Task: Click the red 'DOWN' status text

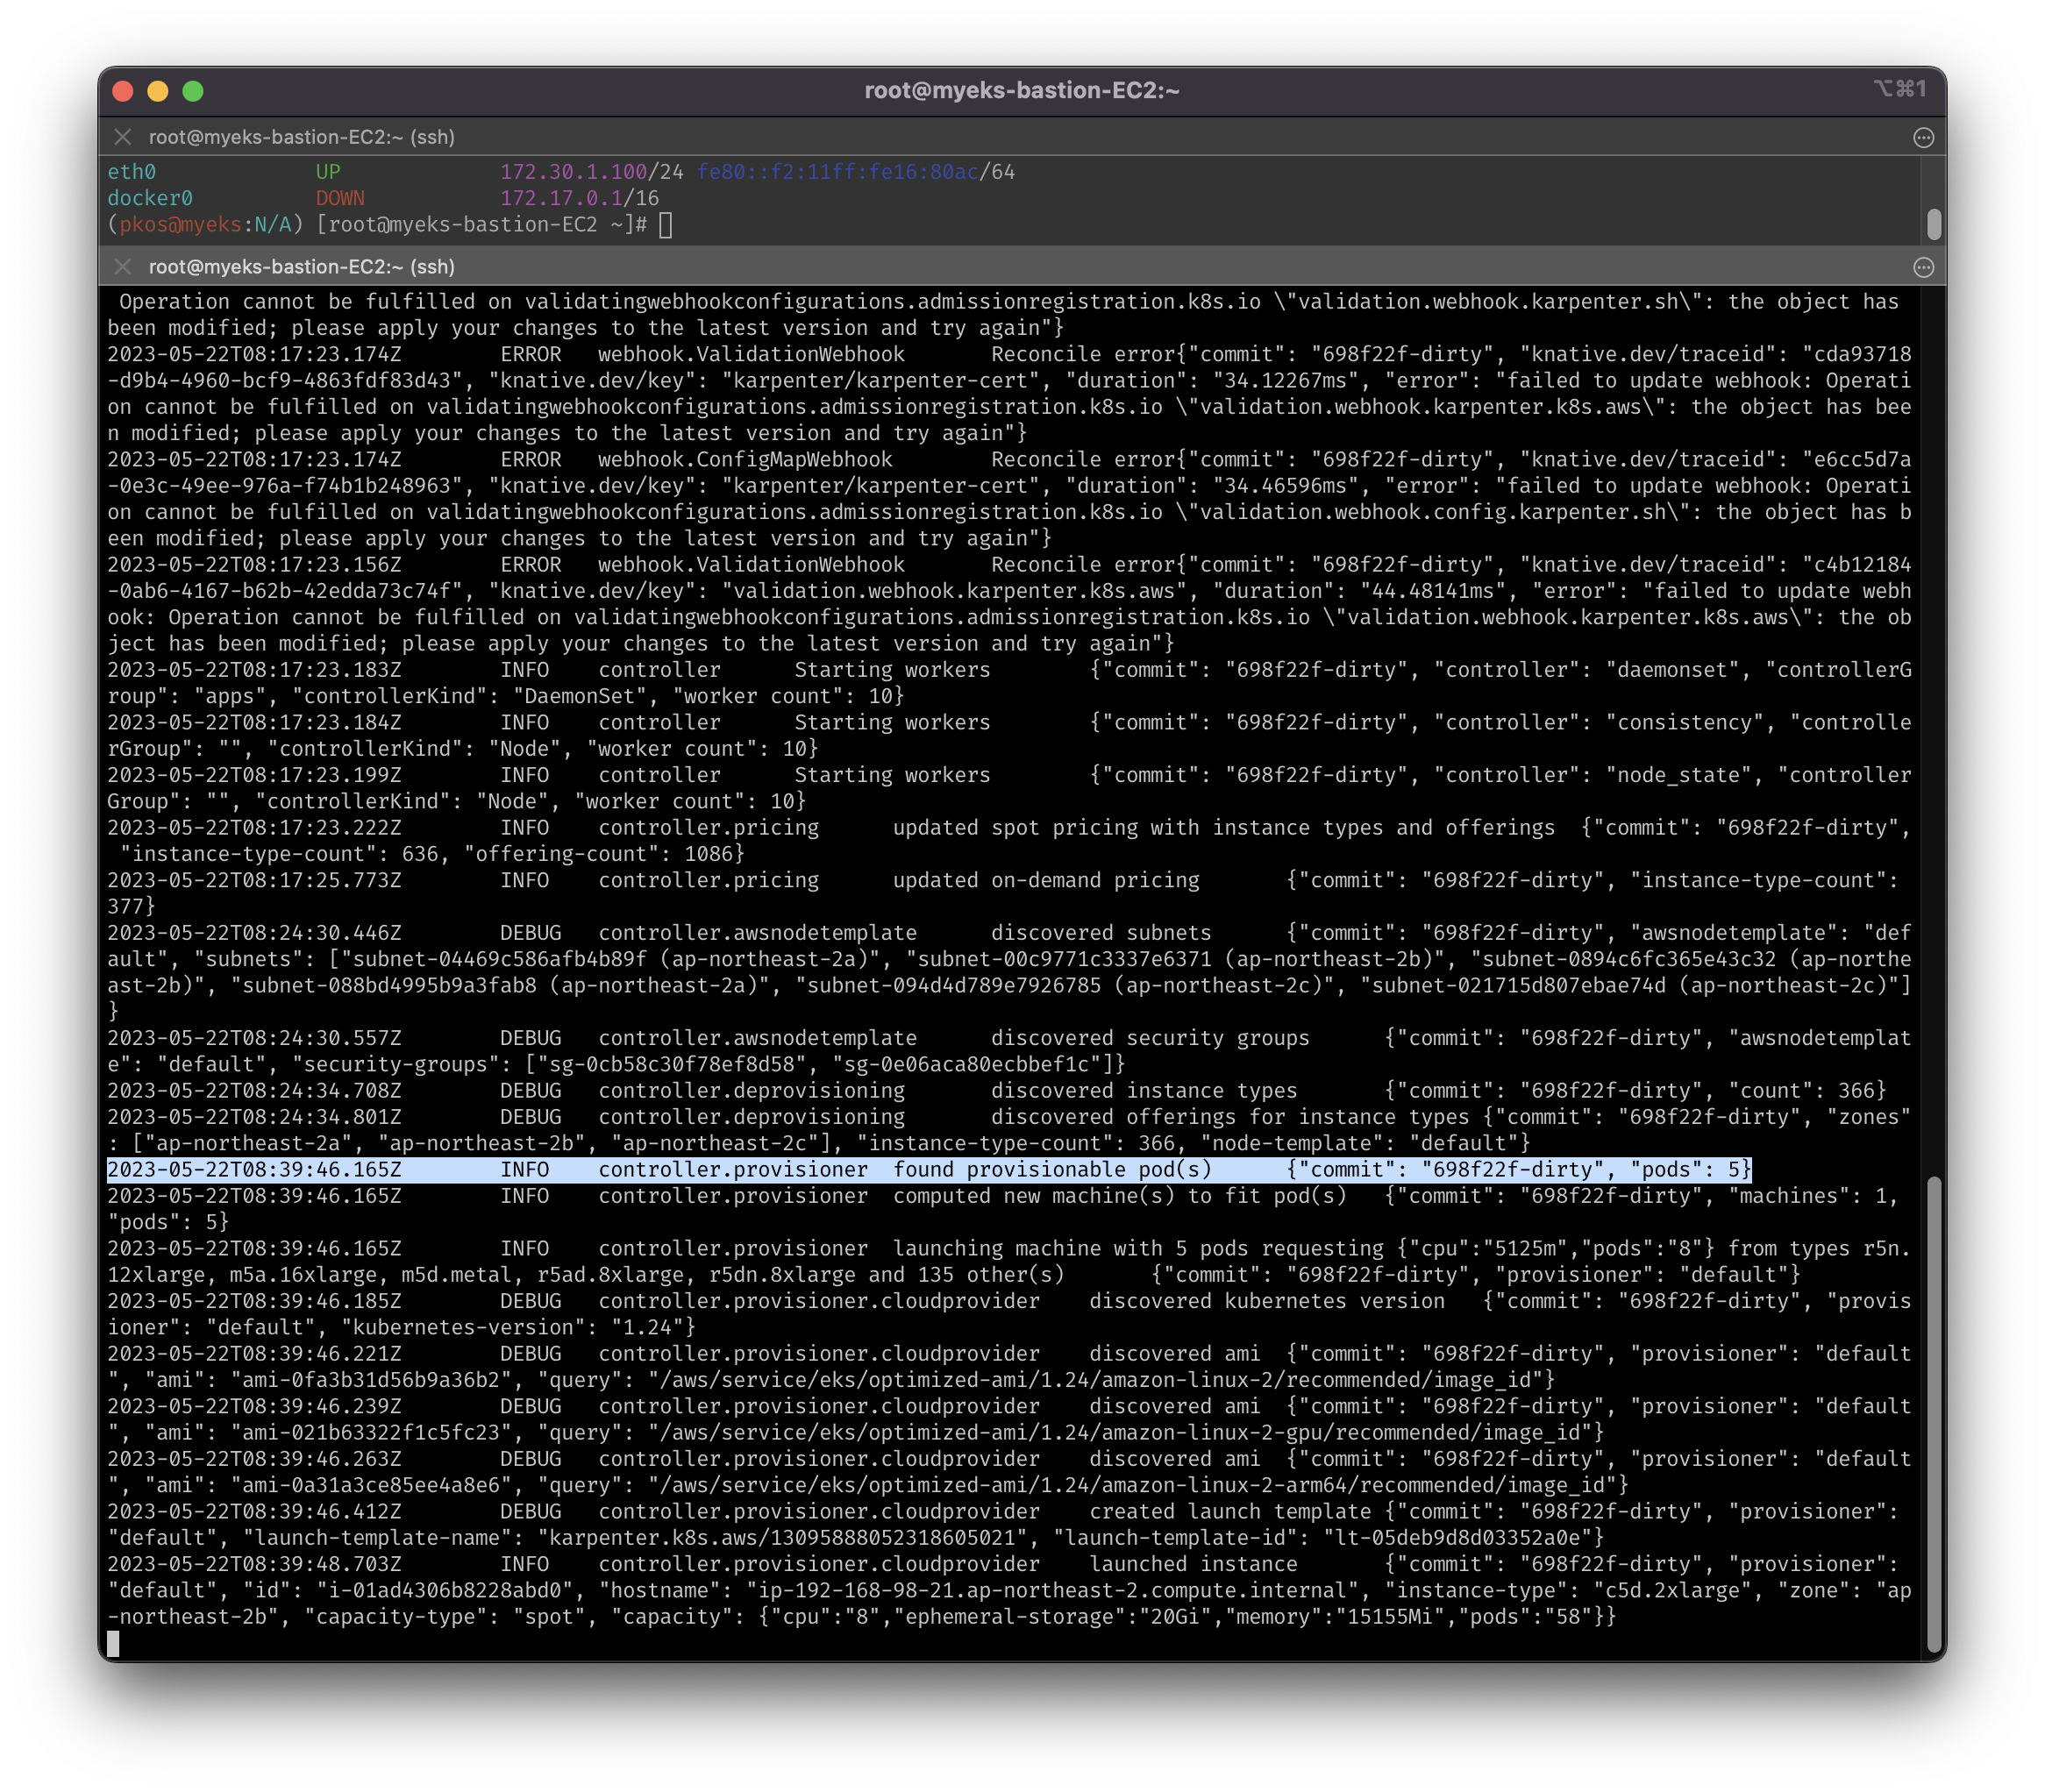Action: click(340, 198)
